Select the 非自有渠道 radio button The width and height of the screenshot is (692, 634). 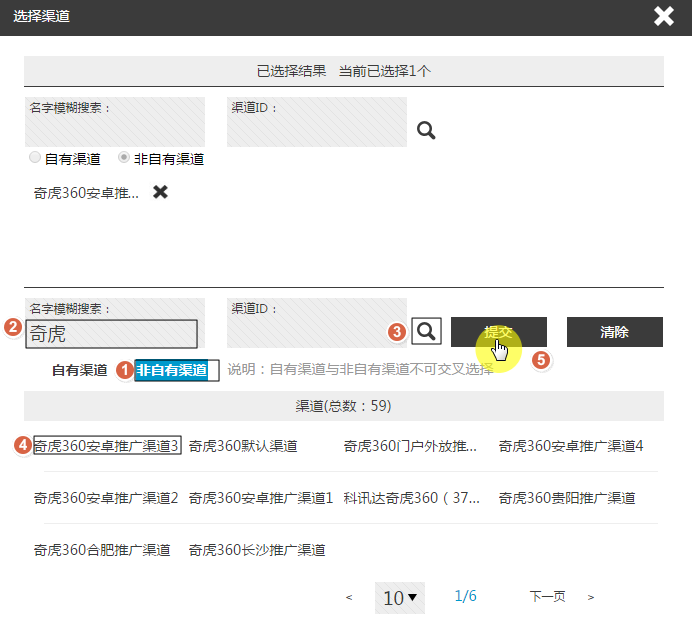click(124, 158)
